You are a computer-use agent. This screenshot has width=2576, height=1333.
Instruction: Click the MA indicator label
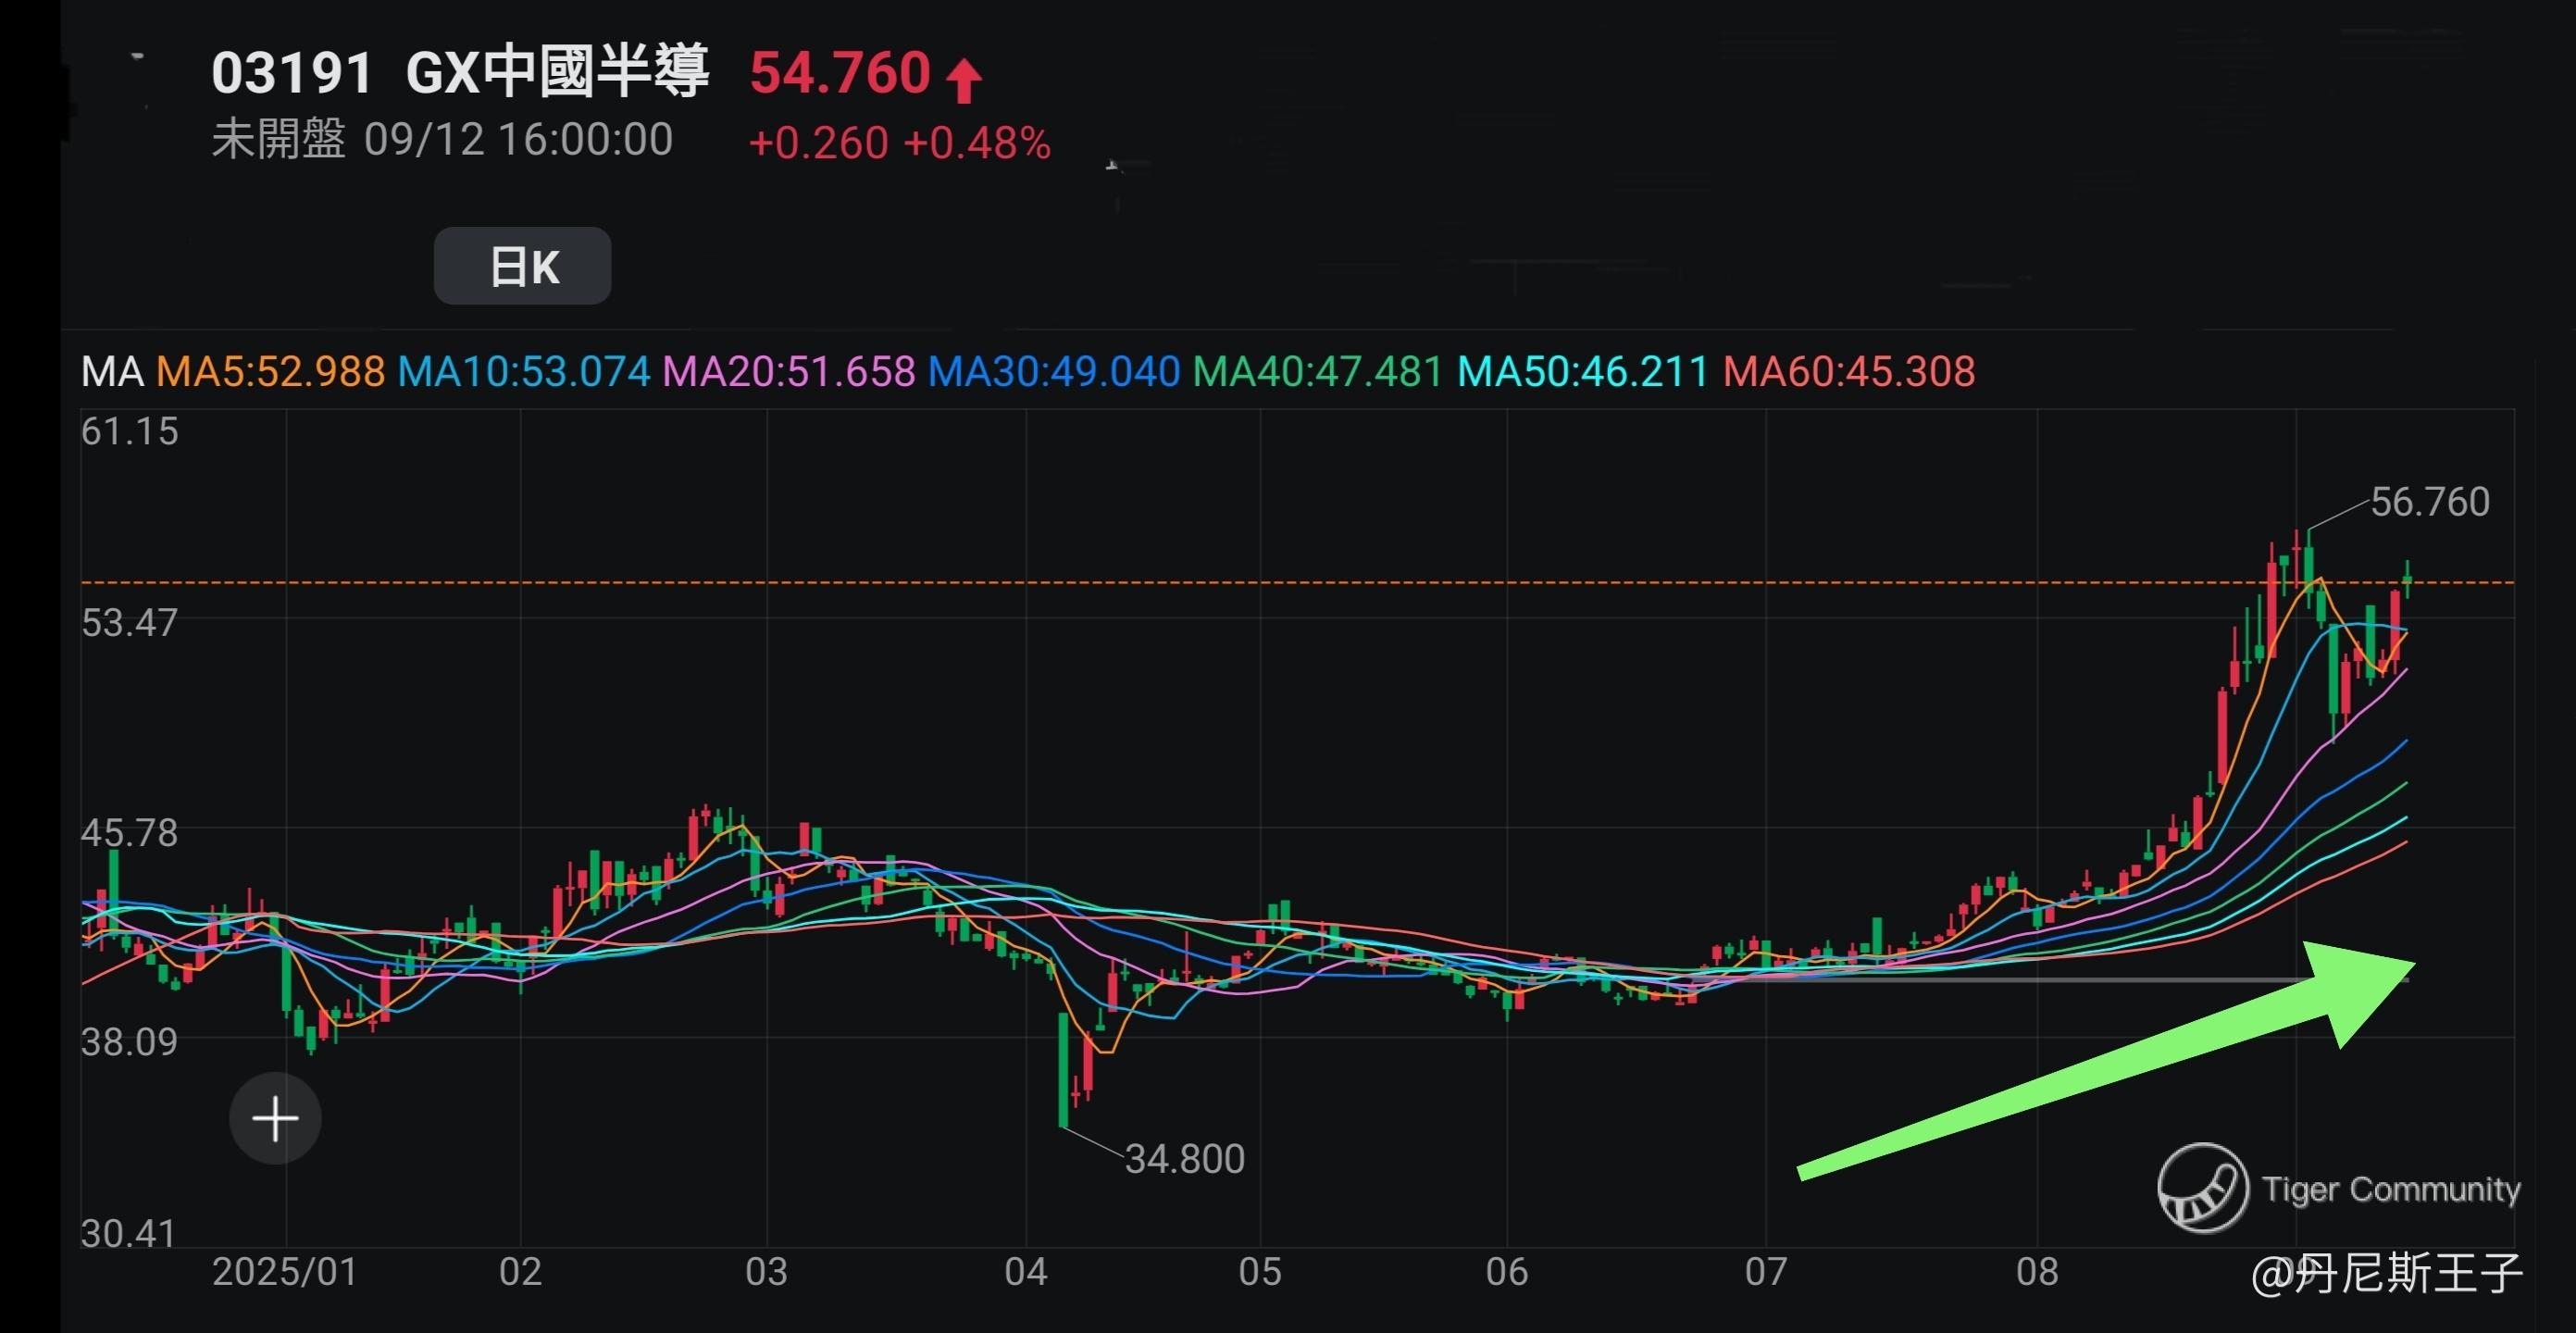click(x=112, y=372)
